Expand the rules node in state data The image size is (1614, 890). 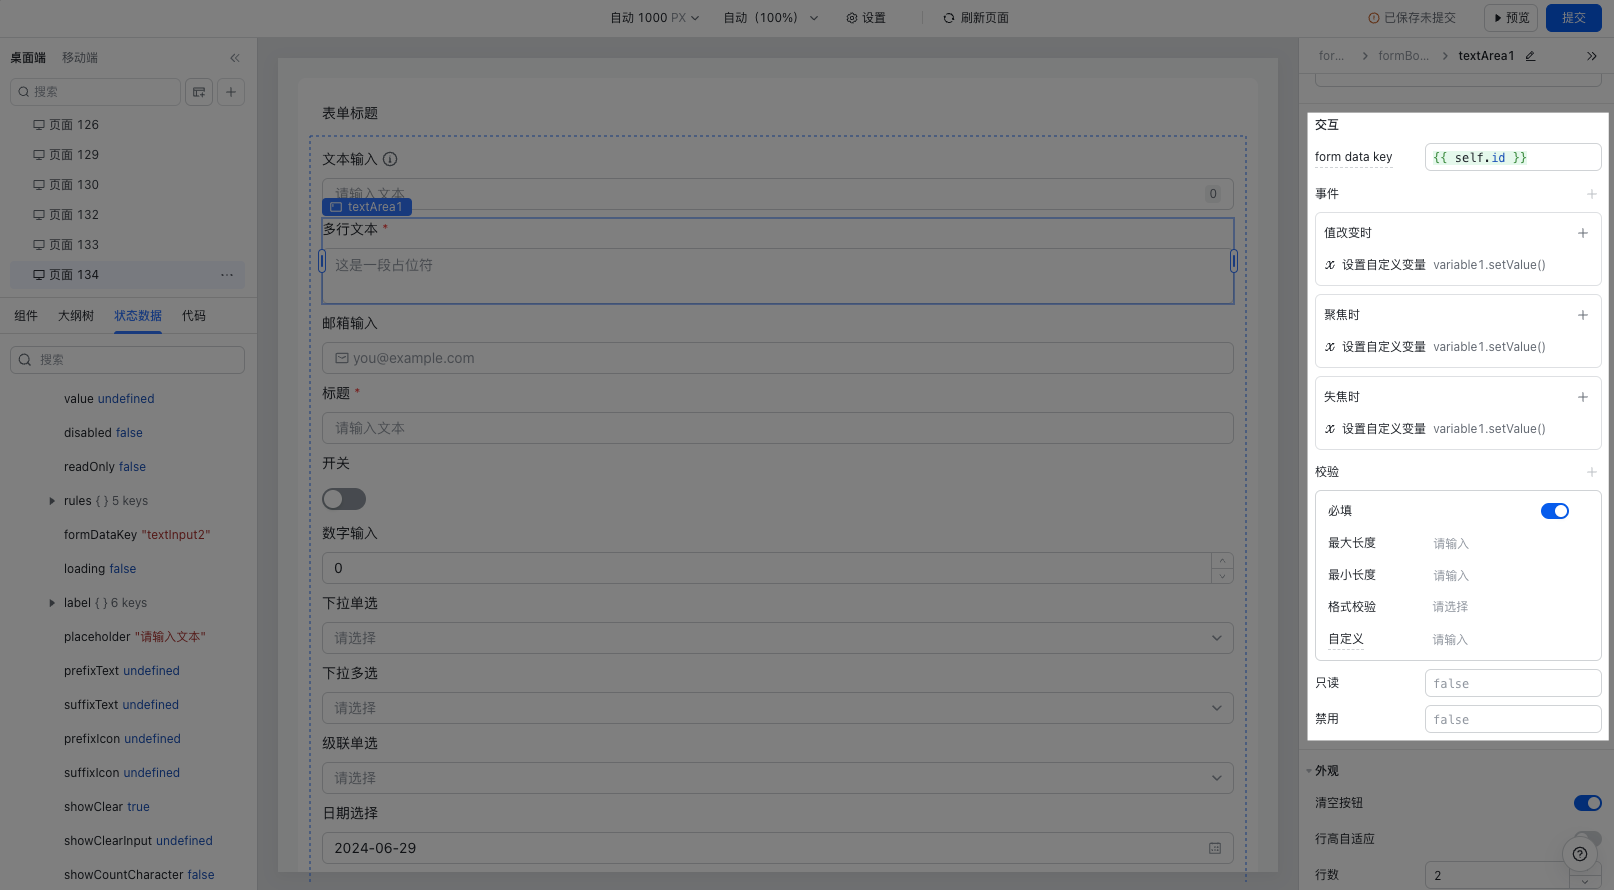(52, 501)
